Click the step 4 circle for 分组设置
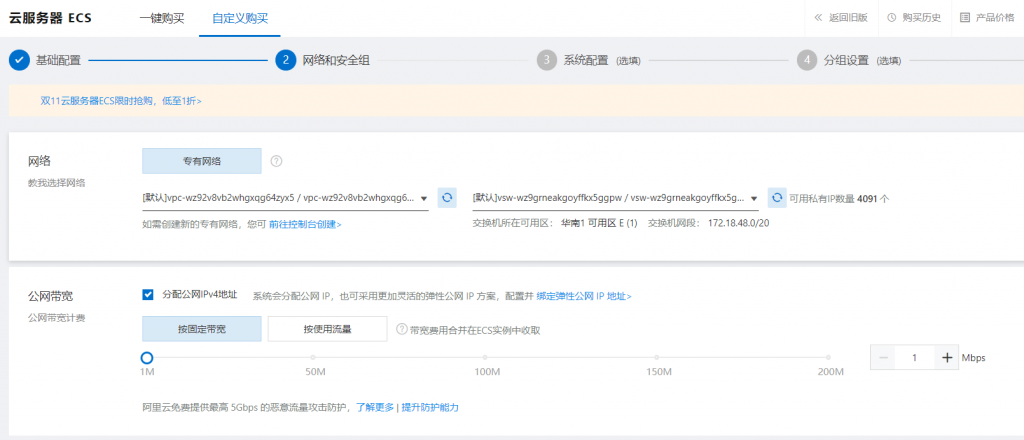This screenshot has height=440, width=1024. coord(807,60)
